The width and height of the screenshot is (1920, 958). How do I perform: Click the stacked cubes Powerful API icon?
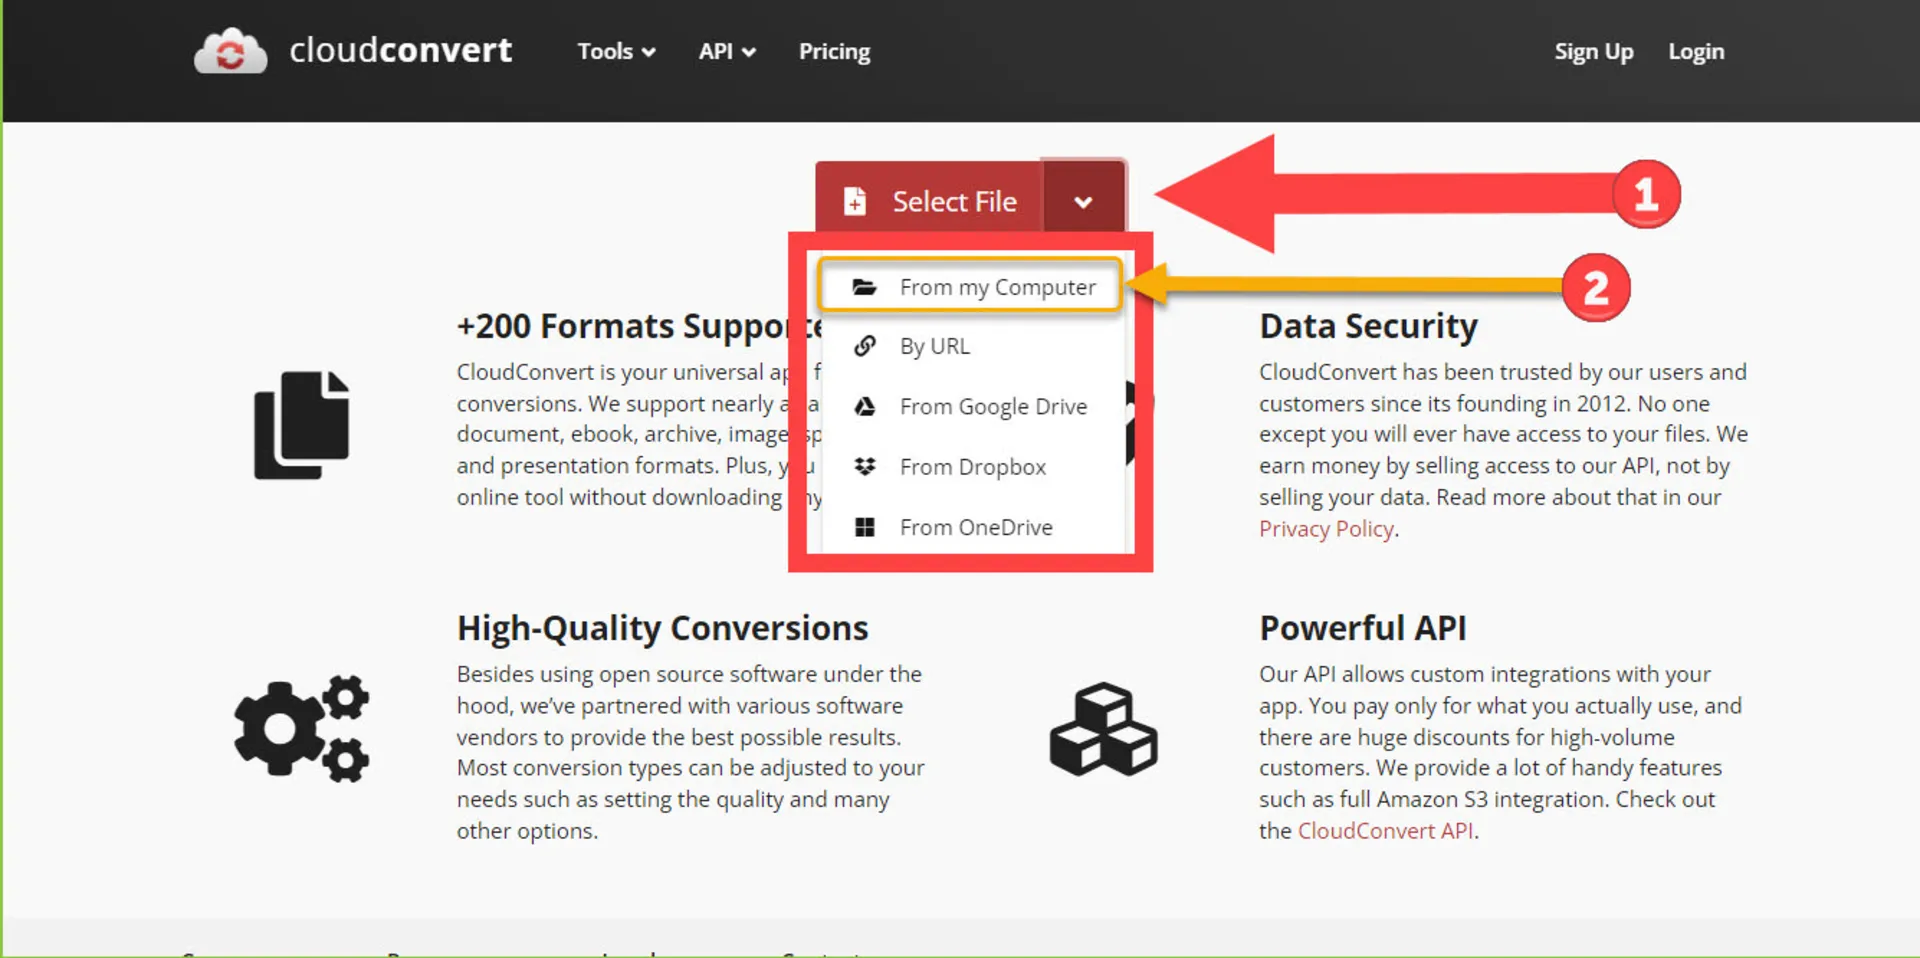[x=1103, y=729]
